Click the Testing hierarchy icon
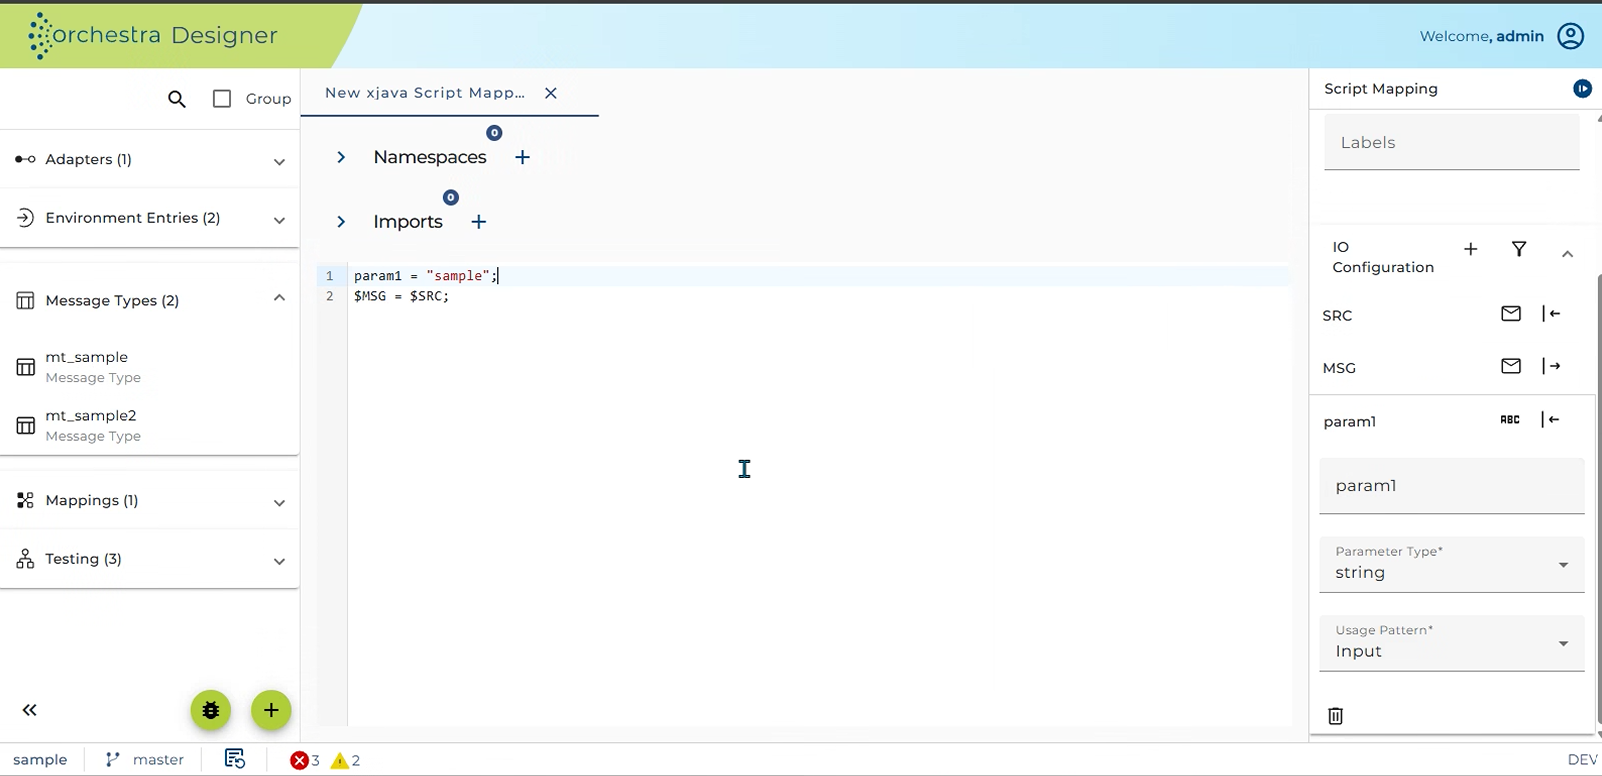The height and width of the screenshot is (776, 1602). click(26, 559)
